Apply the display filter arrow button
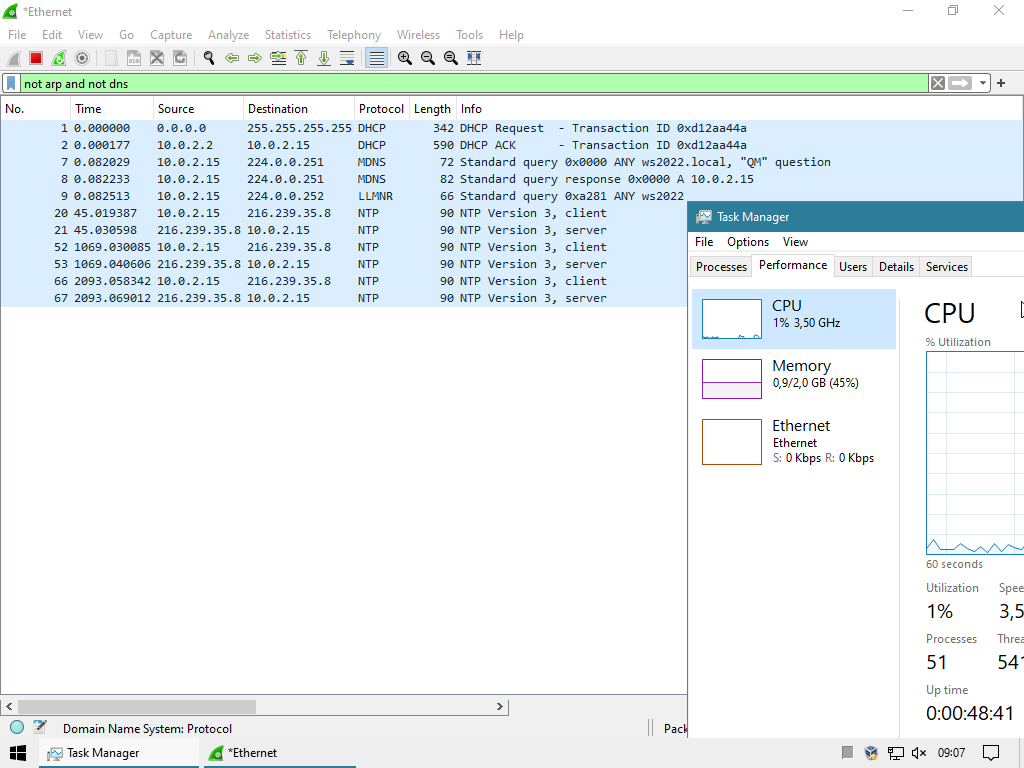Viewport: 1024px width, 768px height. [x=960, y=84]
